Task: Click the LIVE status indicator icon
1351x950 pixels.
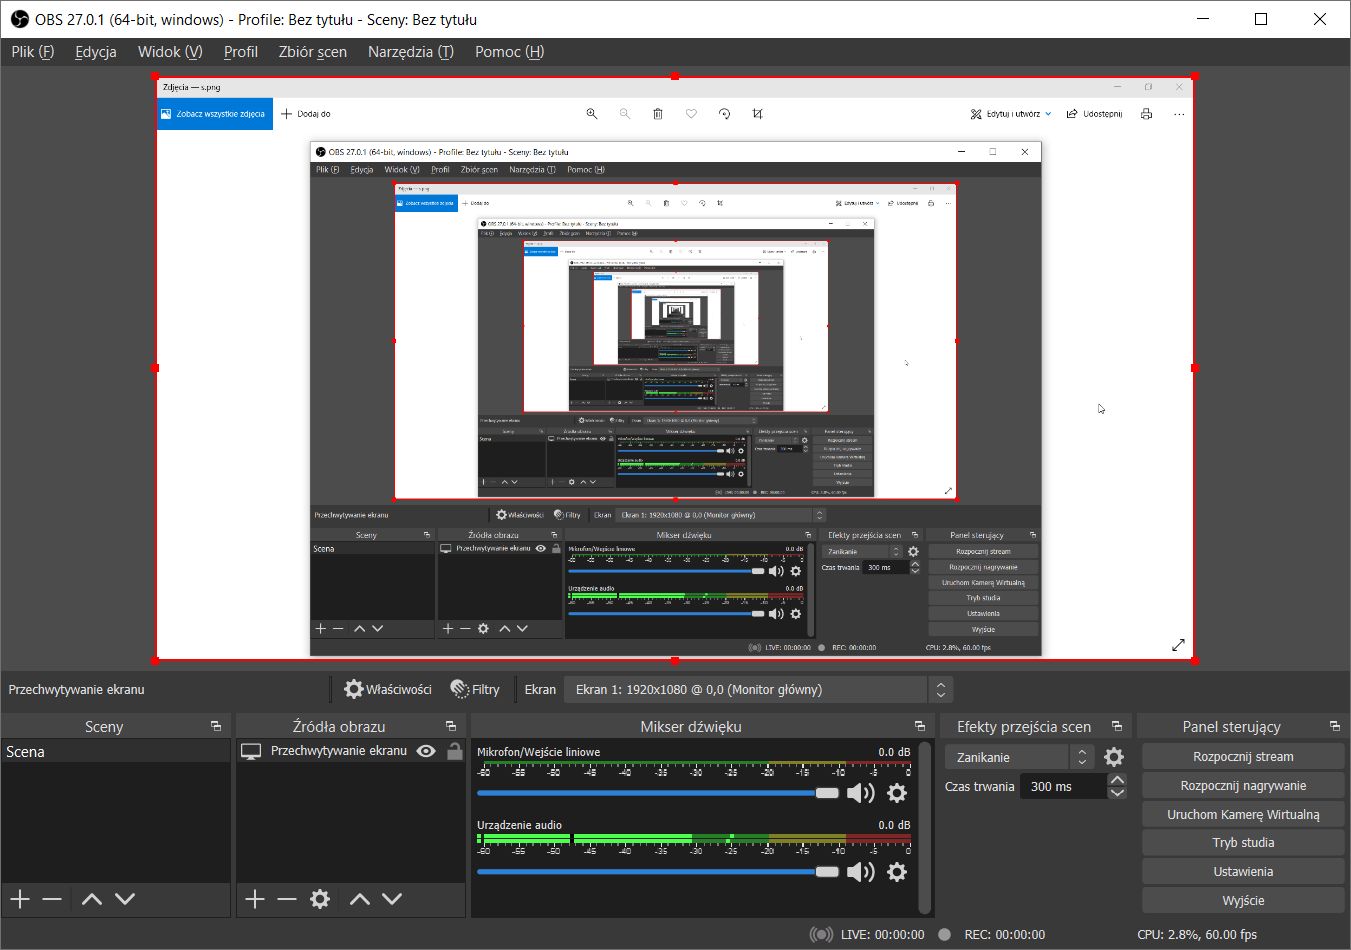Action: tap(820, 934)
